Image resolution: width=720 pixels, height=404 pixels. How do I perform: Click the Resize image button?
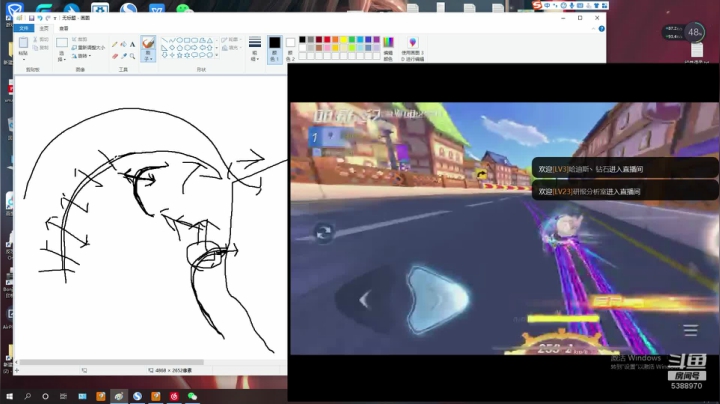click(x=88, y=48)
